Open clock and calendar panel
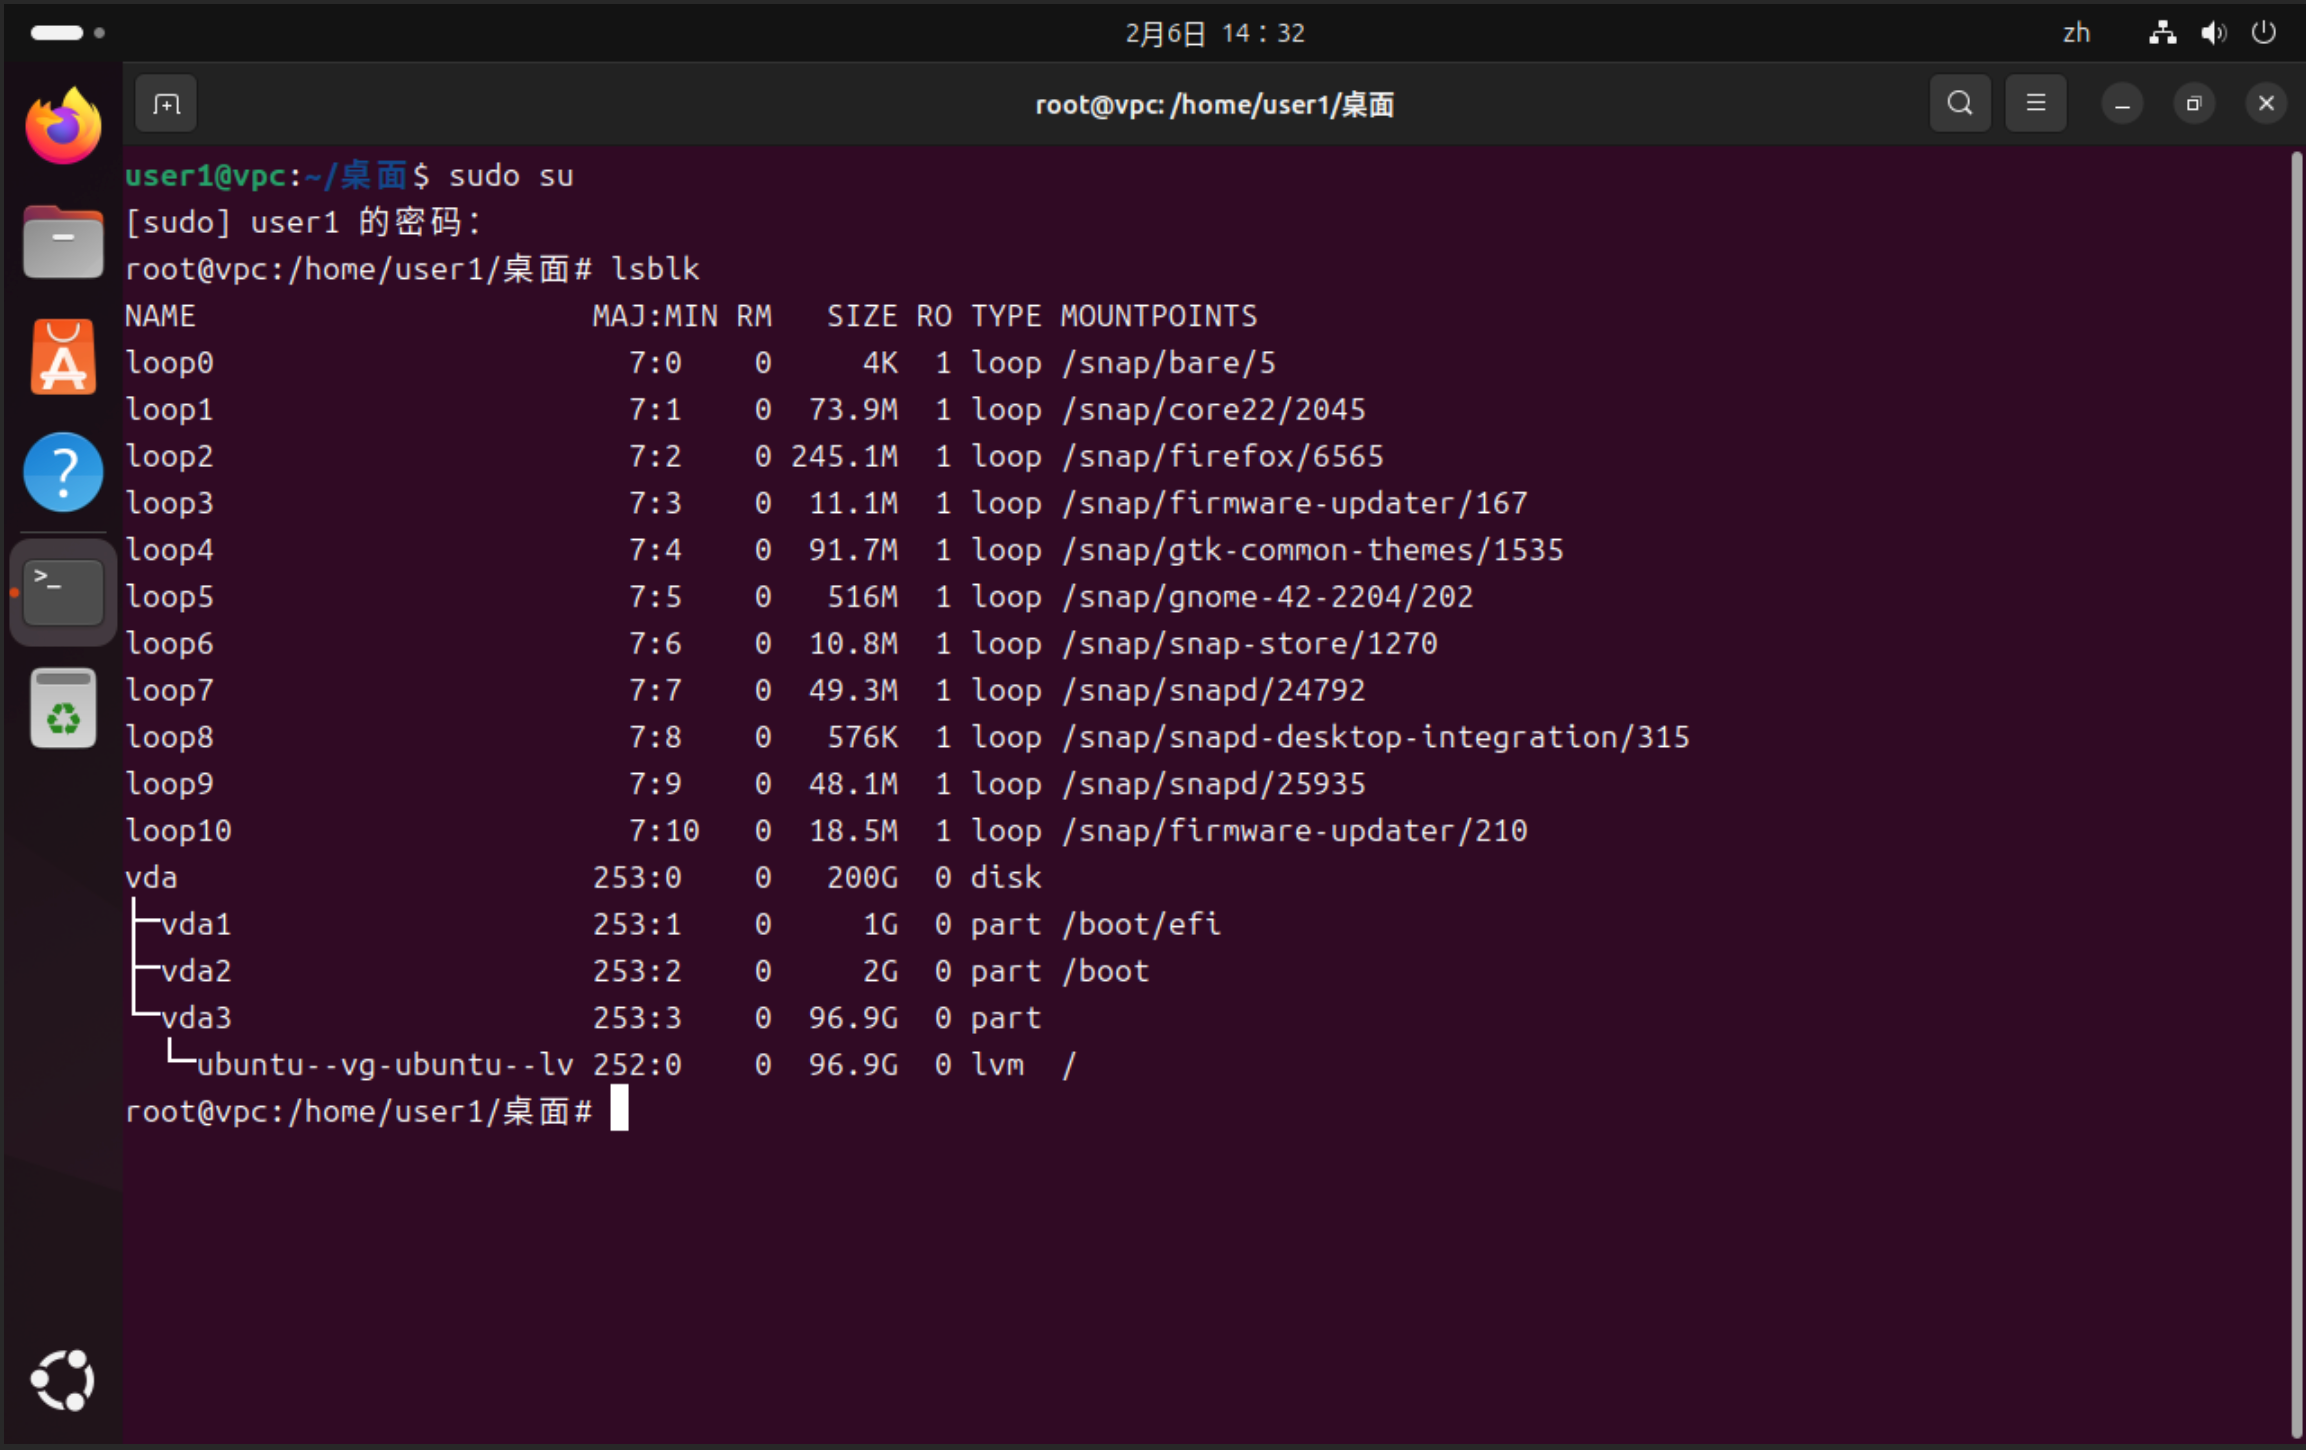Viewport: 2306px width, 1450px height. 1214,33
